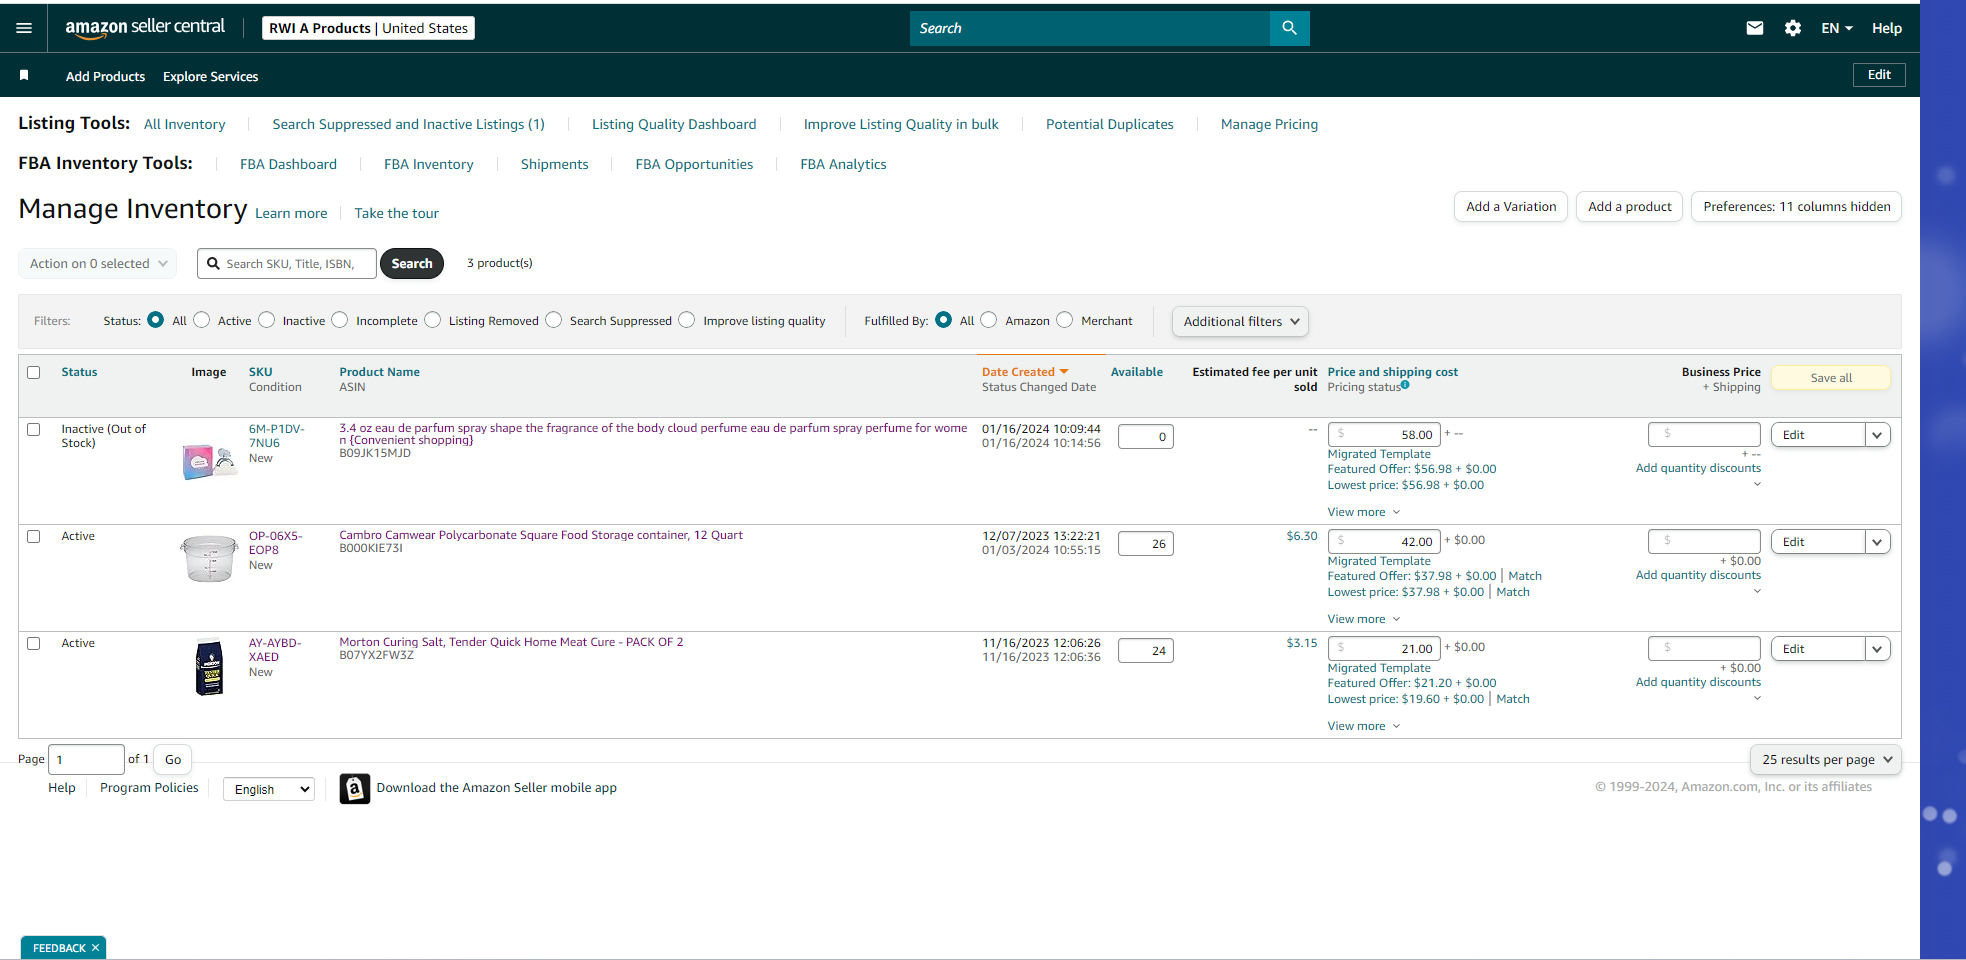Screen dimensions: 1966x960
Task: Focus the top header Search box
Action: (x=1090, y=28)
